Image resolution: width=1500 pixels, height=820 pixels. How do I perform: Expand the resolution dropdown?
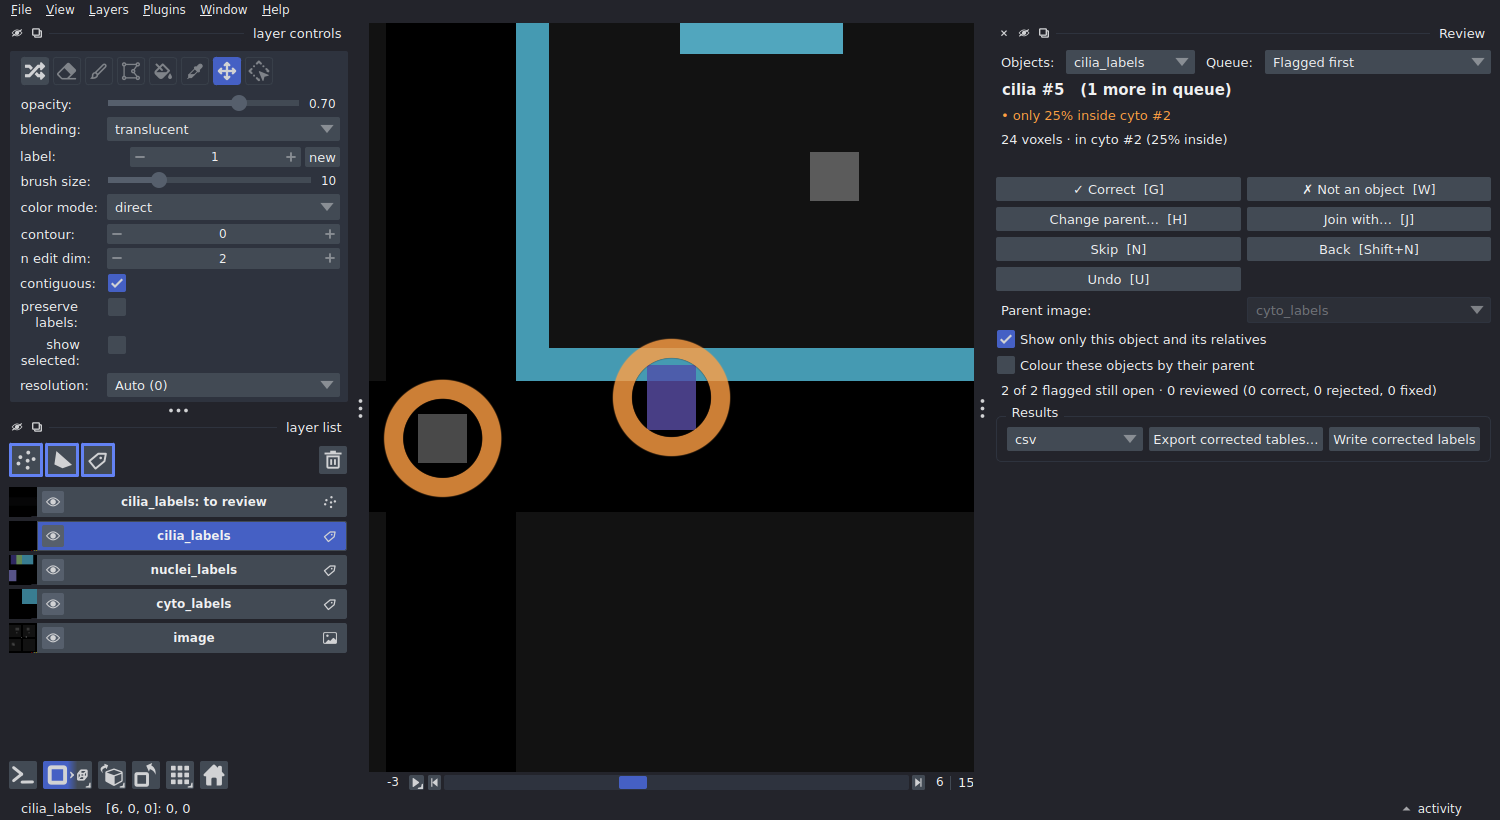pos(223,385)
